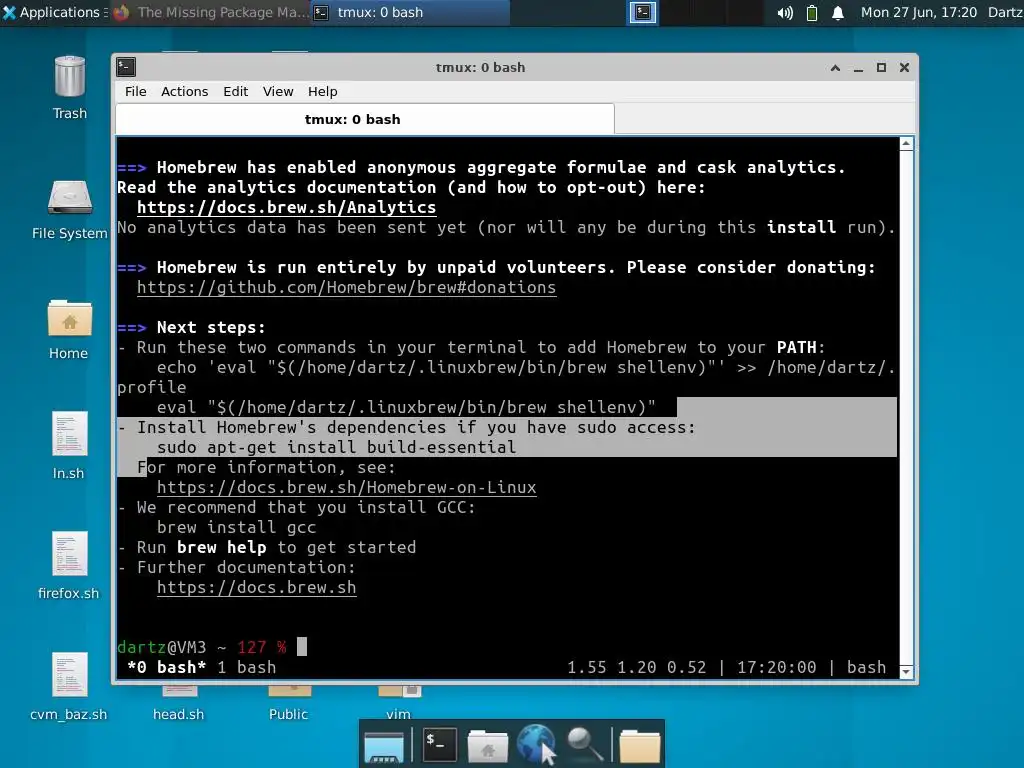Click the Dartz user name in panel
1024x768 pixels.
[1005, 12]
